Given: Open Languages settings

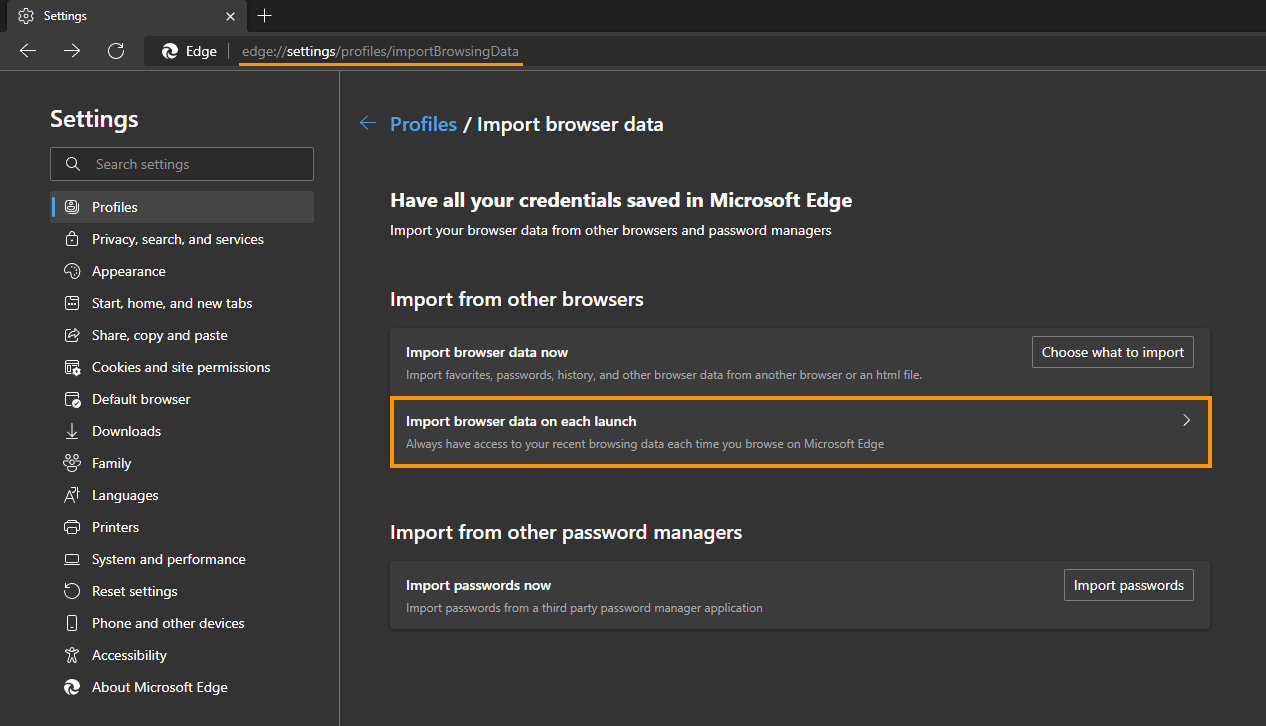Looking at the screenshot, I should [182, 495].
